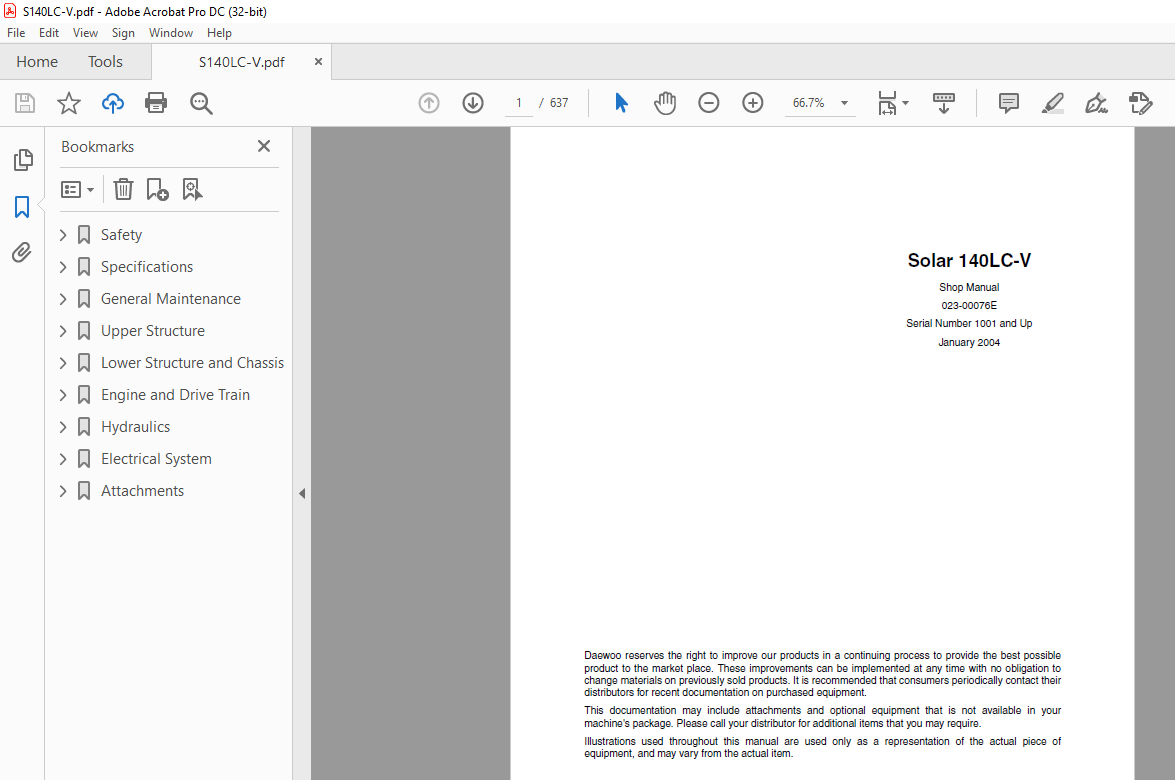
Task: Expand the Upper Structure bookmark
Action: (63, 330)
